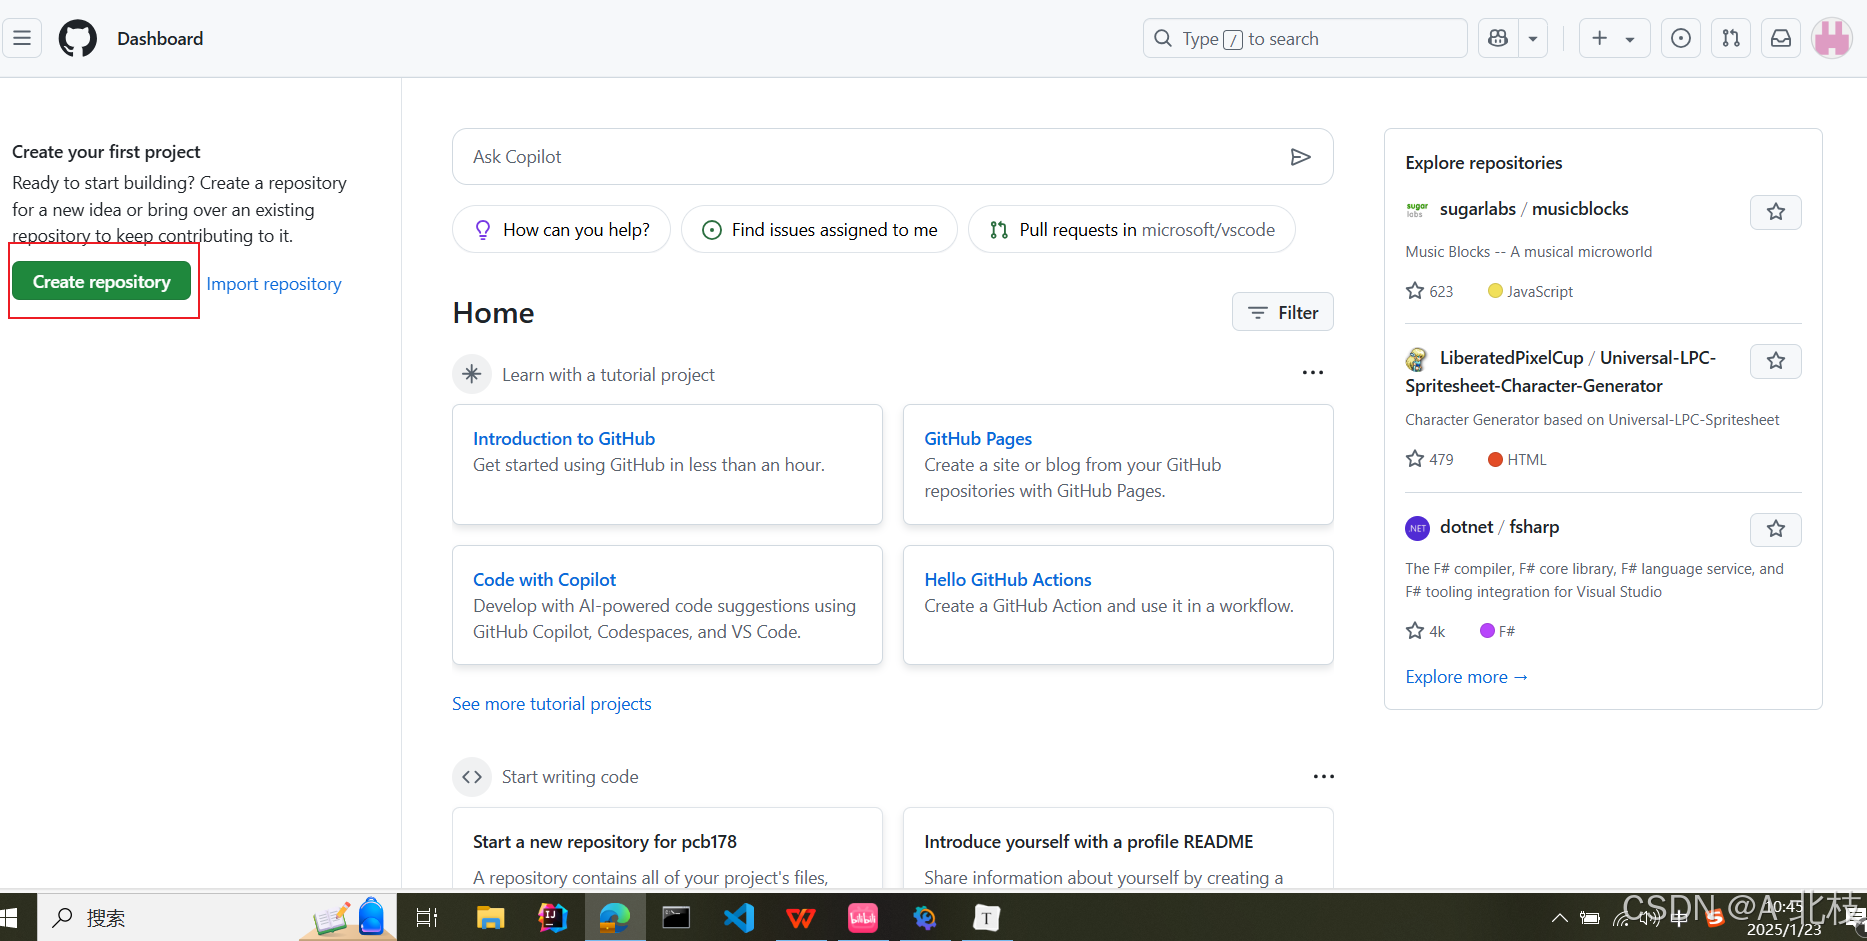1867x941 pixels.
Task: Open Start writing code section options menu
Action: (1324, 777)
